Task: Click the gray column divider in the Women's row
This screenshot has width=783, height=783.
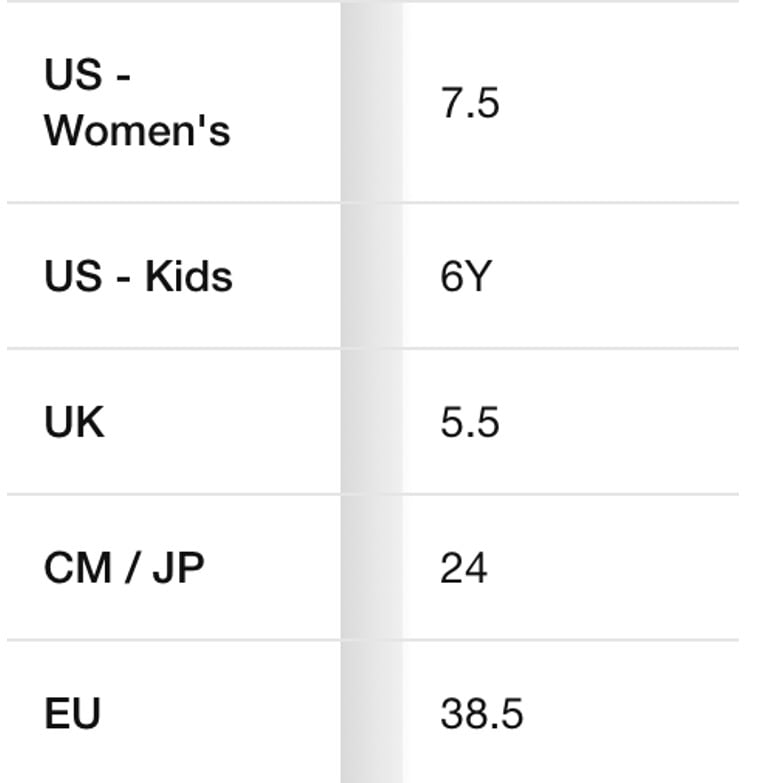Action: [x=372, y=103]
